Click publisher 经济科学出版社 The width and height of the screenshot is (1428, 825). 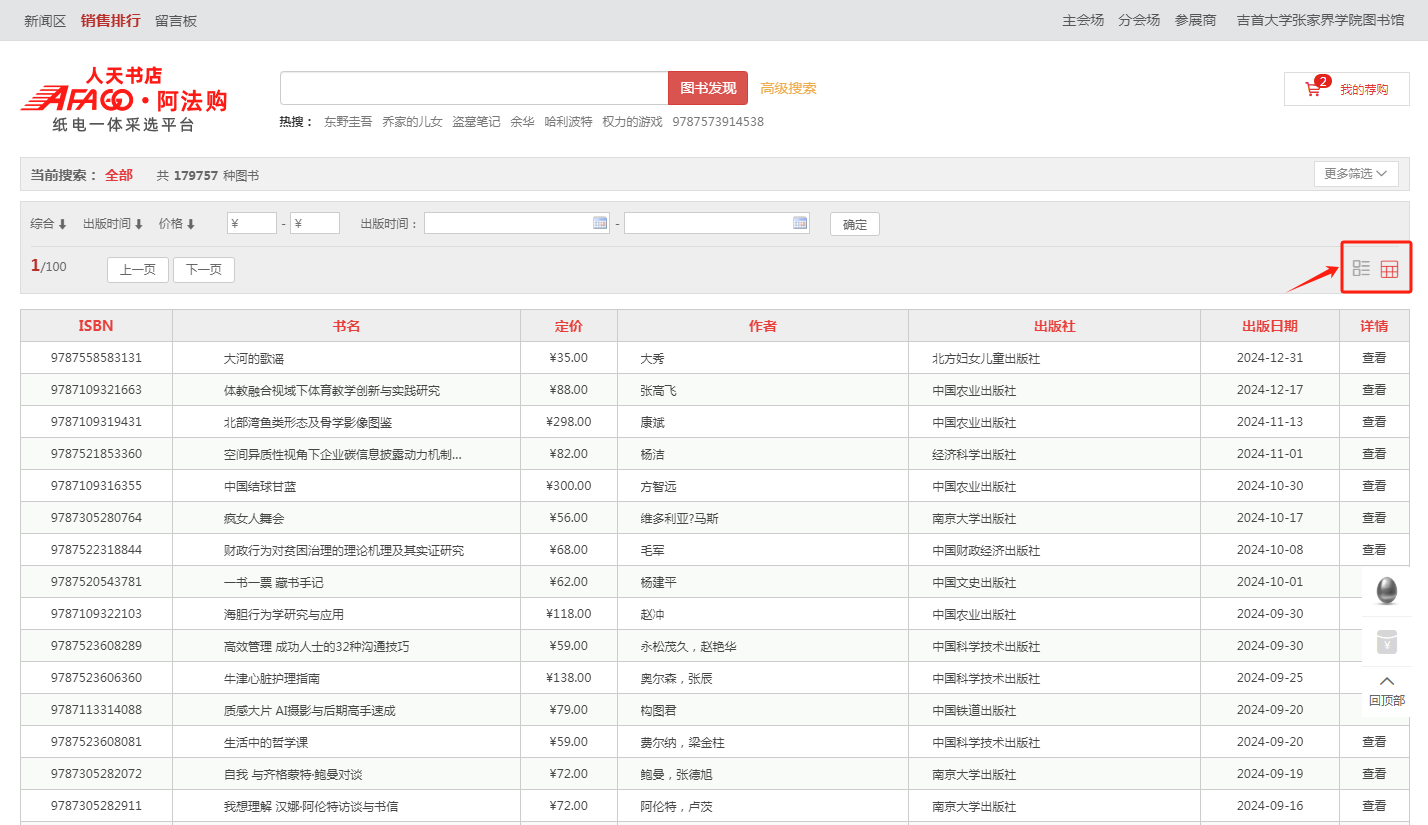[x=974, y=455]
